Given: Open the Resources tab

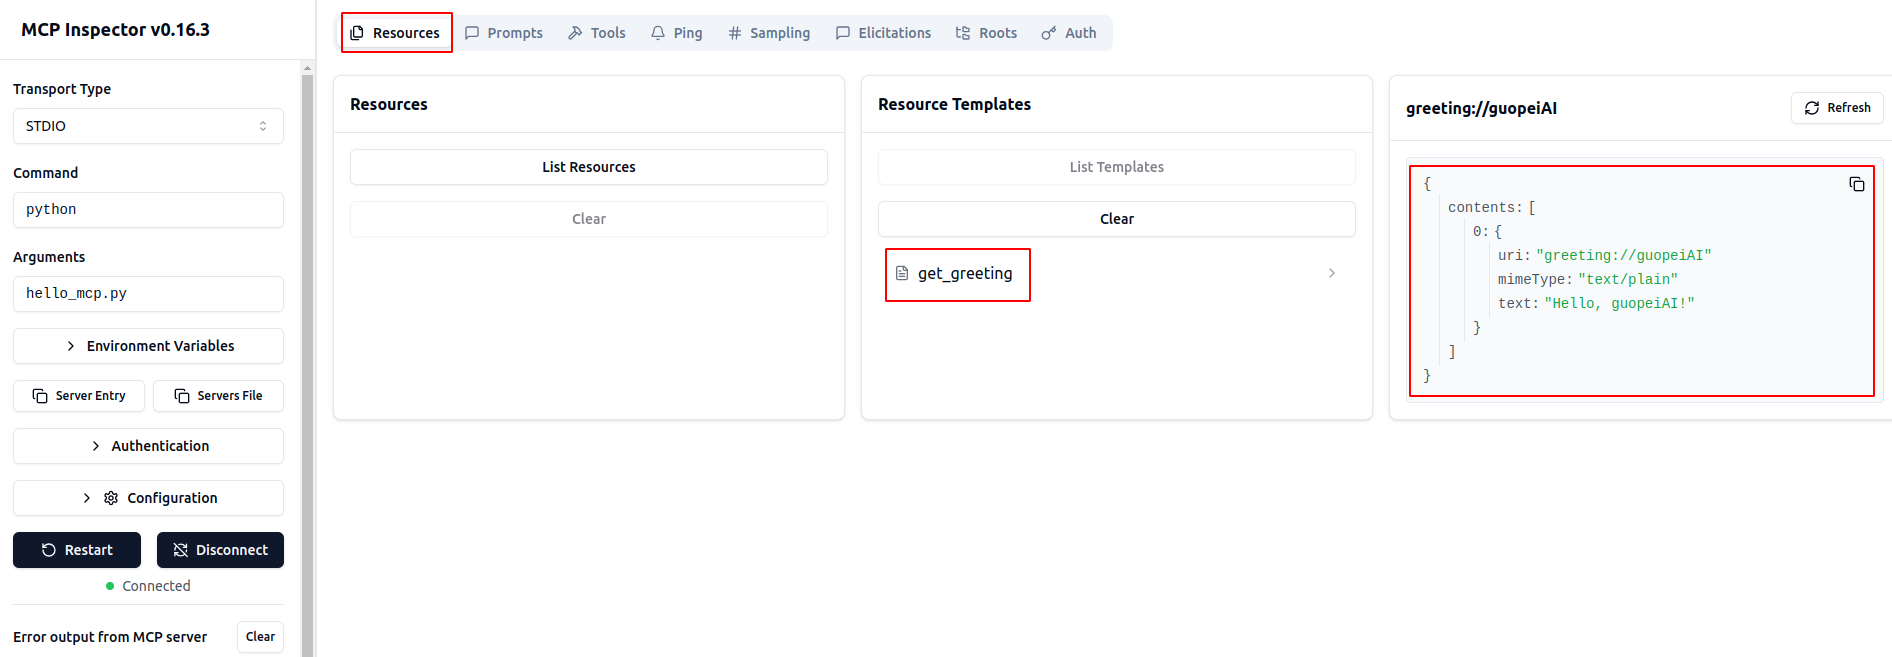Looking at the screenshot, I should coord(396,33).
